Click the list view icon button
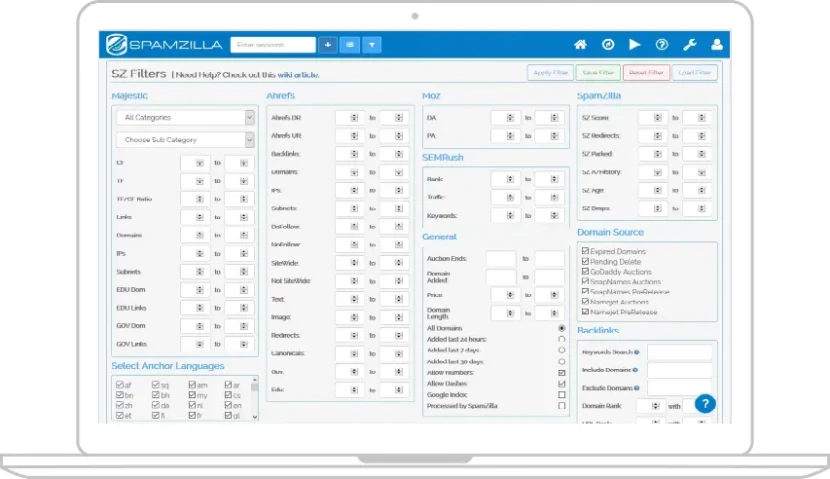This screenshot has width=830, height=479. tap(350, 45)
